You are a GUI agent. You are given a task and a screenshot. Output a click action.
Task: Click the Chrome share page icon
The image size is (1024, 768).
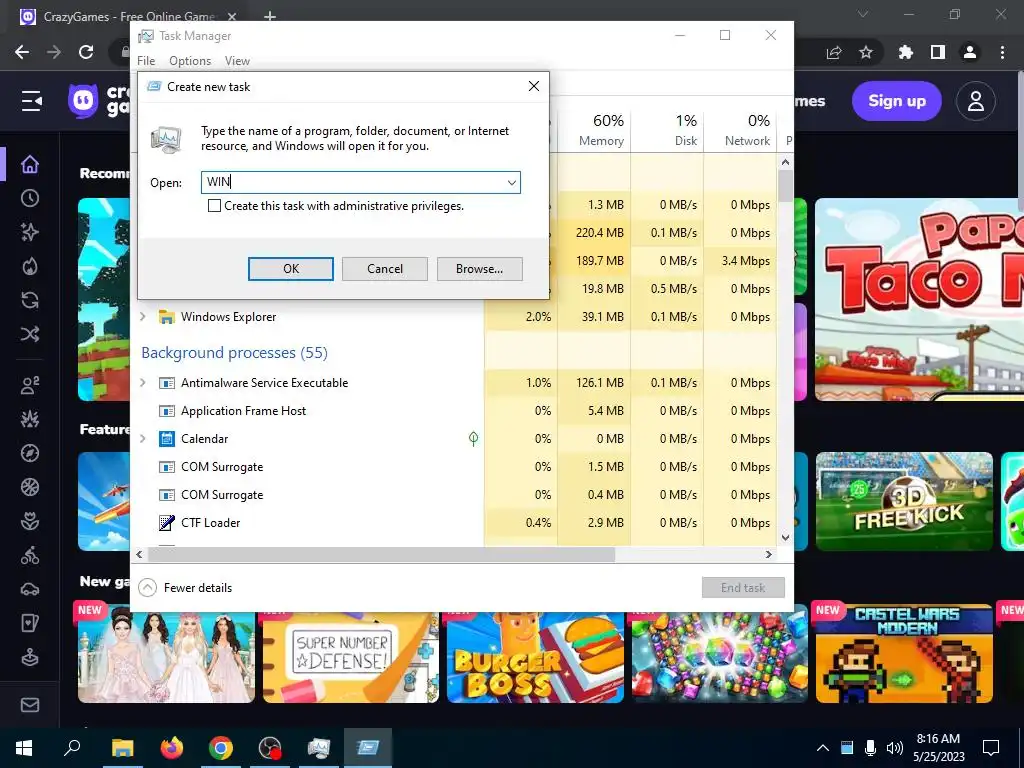[834, 53]
